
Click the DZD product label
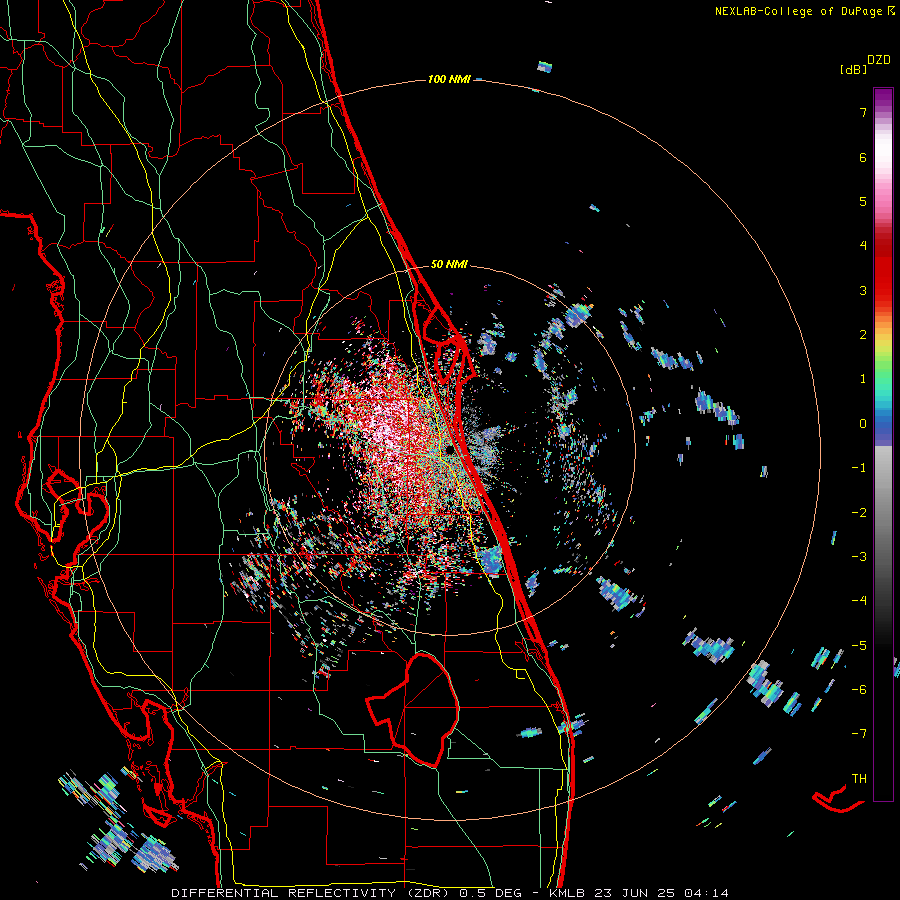tap(879, 60)
